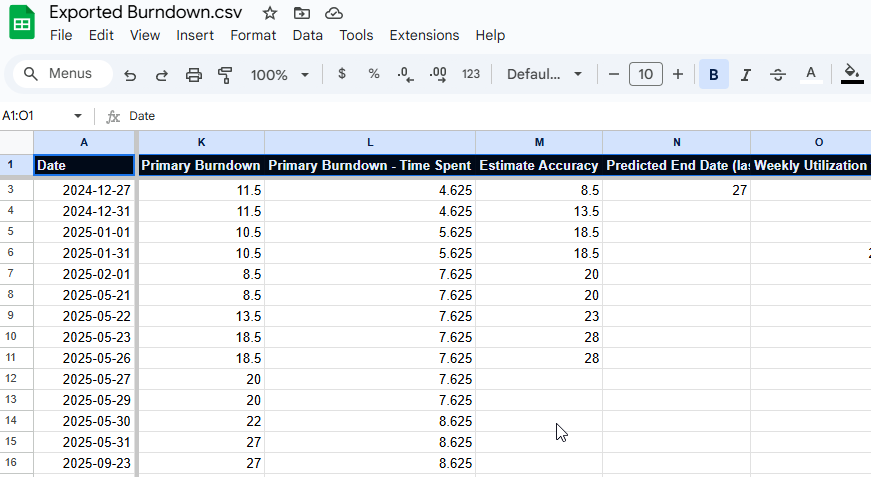Click the redo arrow icon
Image resolution: width=871 pixels, height=477 pixels.
coord(162,75)
